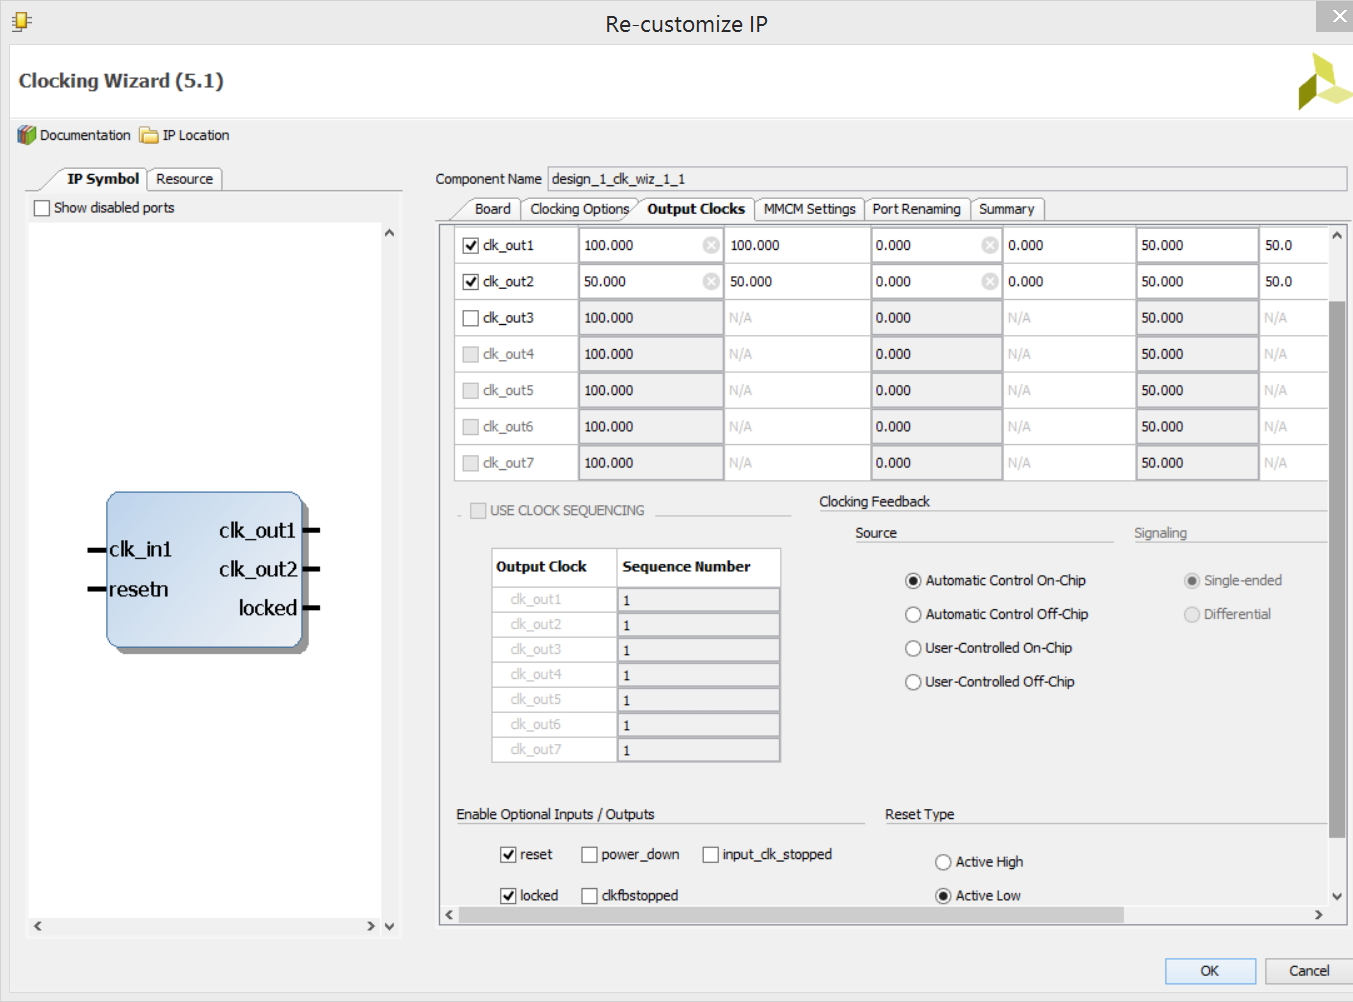1353x1002 pixels.
Task: Click the Component Name field
Action: (947, 179)
